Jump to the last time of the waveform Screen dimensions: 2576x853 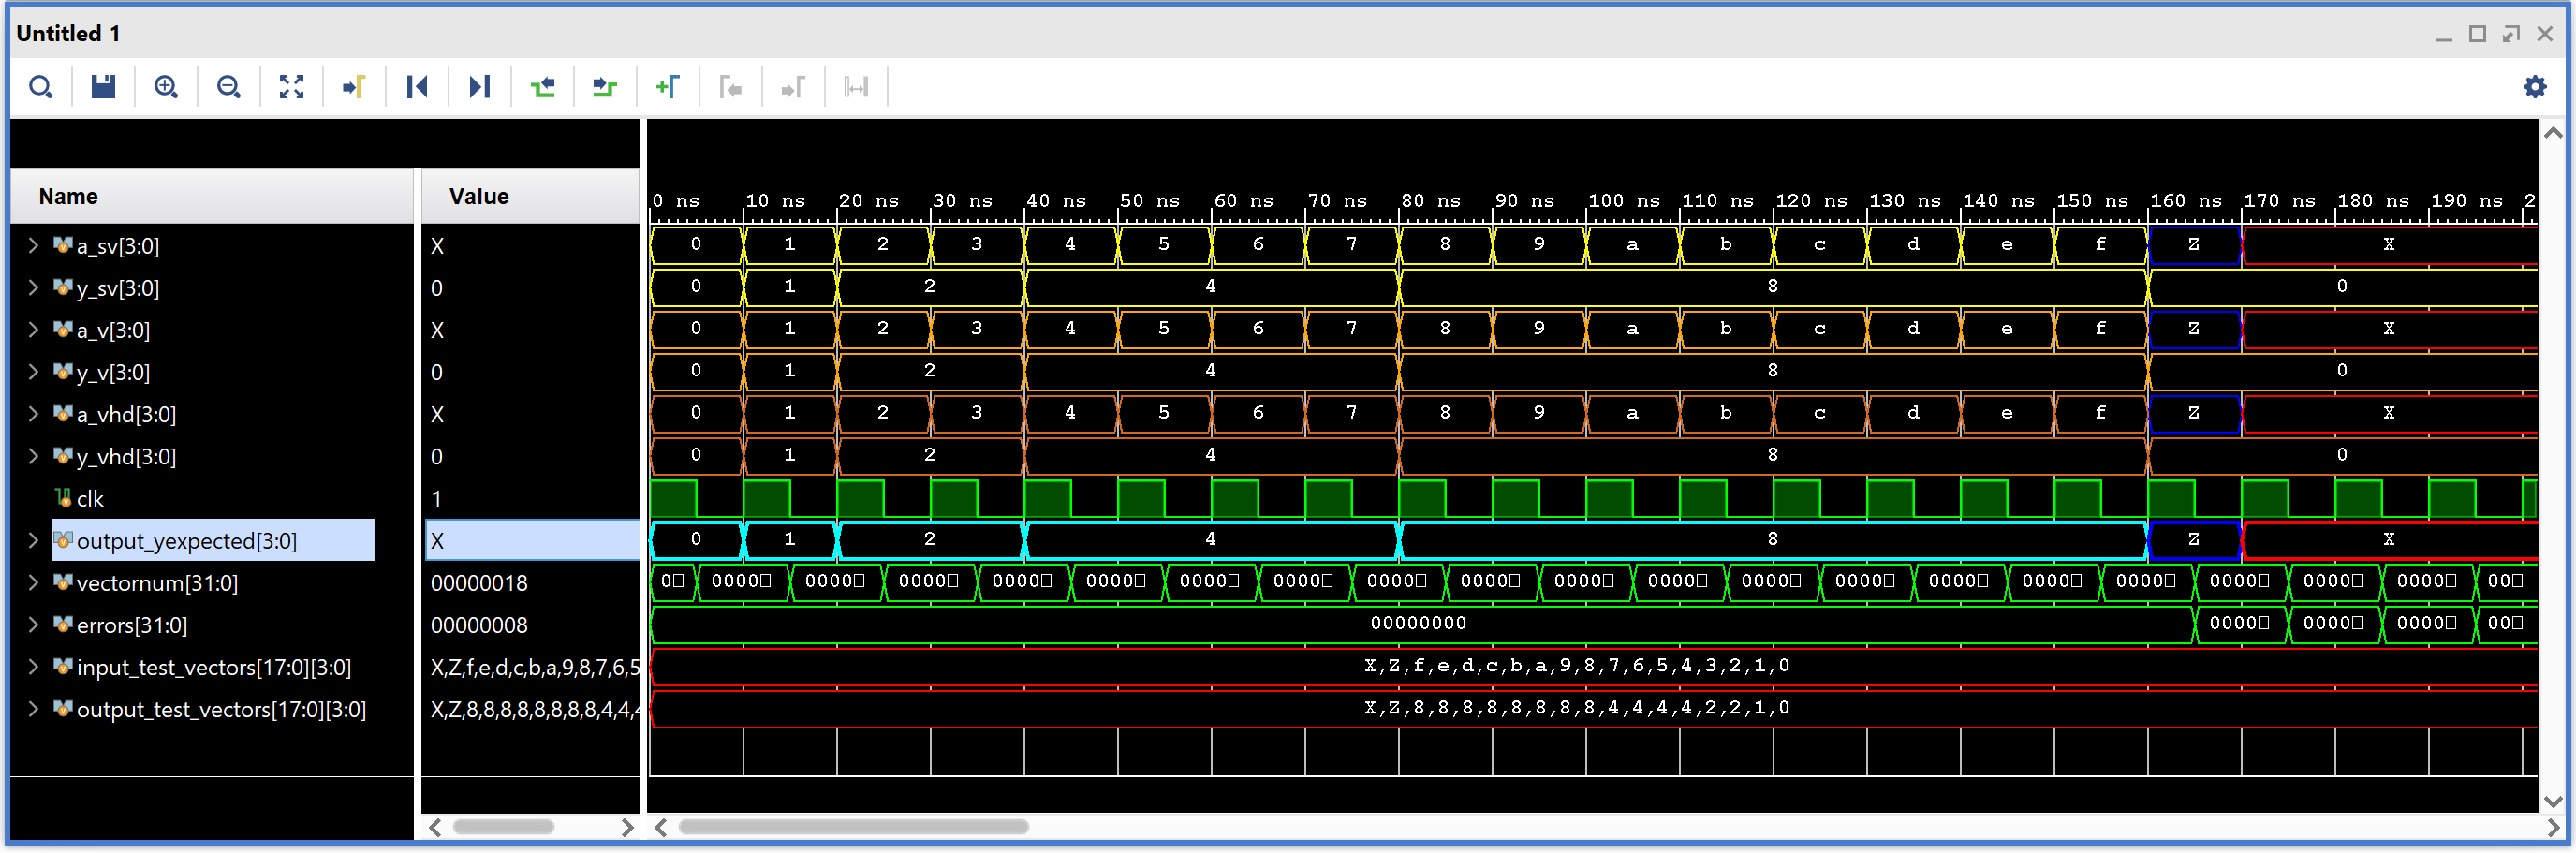coord(480,88)
